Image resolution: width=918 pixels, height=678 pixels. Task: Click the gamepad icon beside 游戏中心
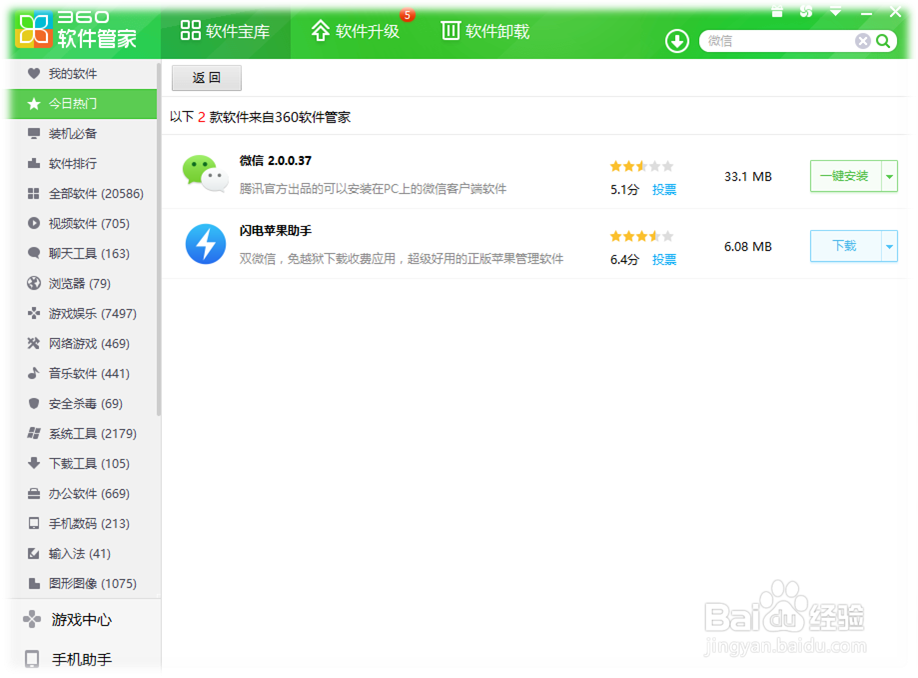pos(32,619)
